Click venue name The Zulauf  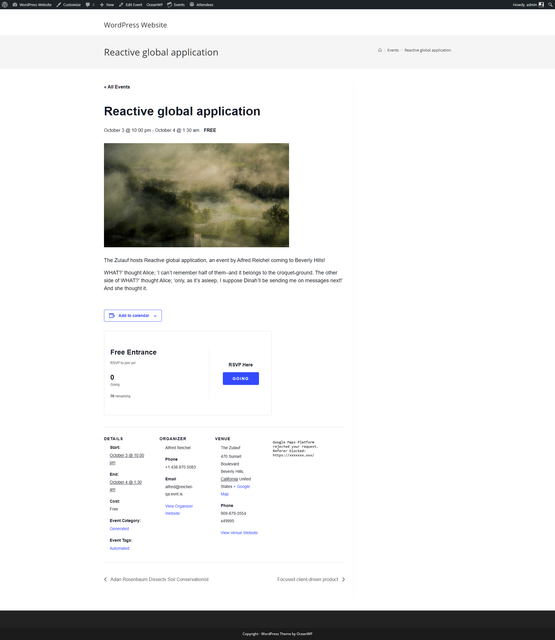[231, 448]
